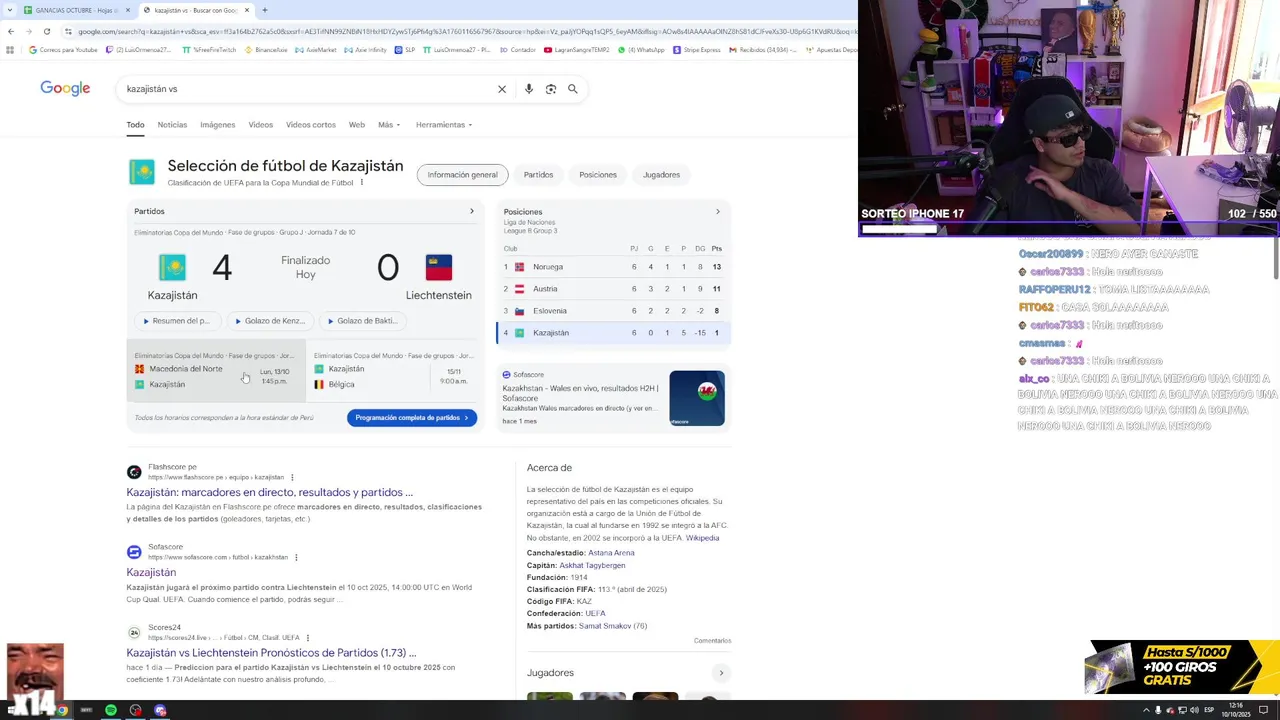The width and height of the screenshot is (1280, 720).
Task: Click the Google logo
Action: [x=65, y=88]
